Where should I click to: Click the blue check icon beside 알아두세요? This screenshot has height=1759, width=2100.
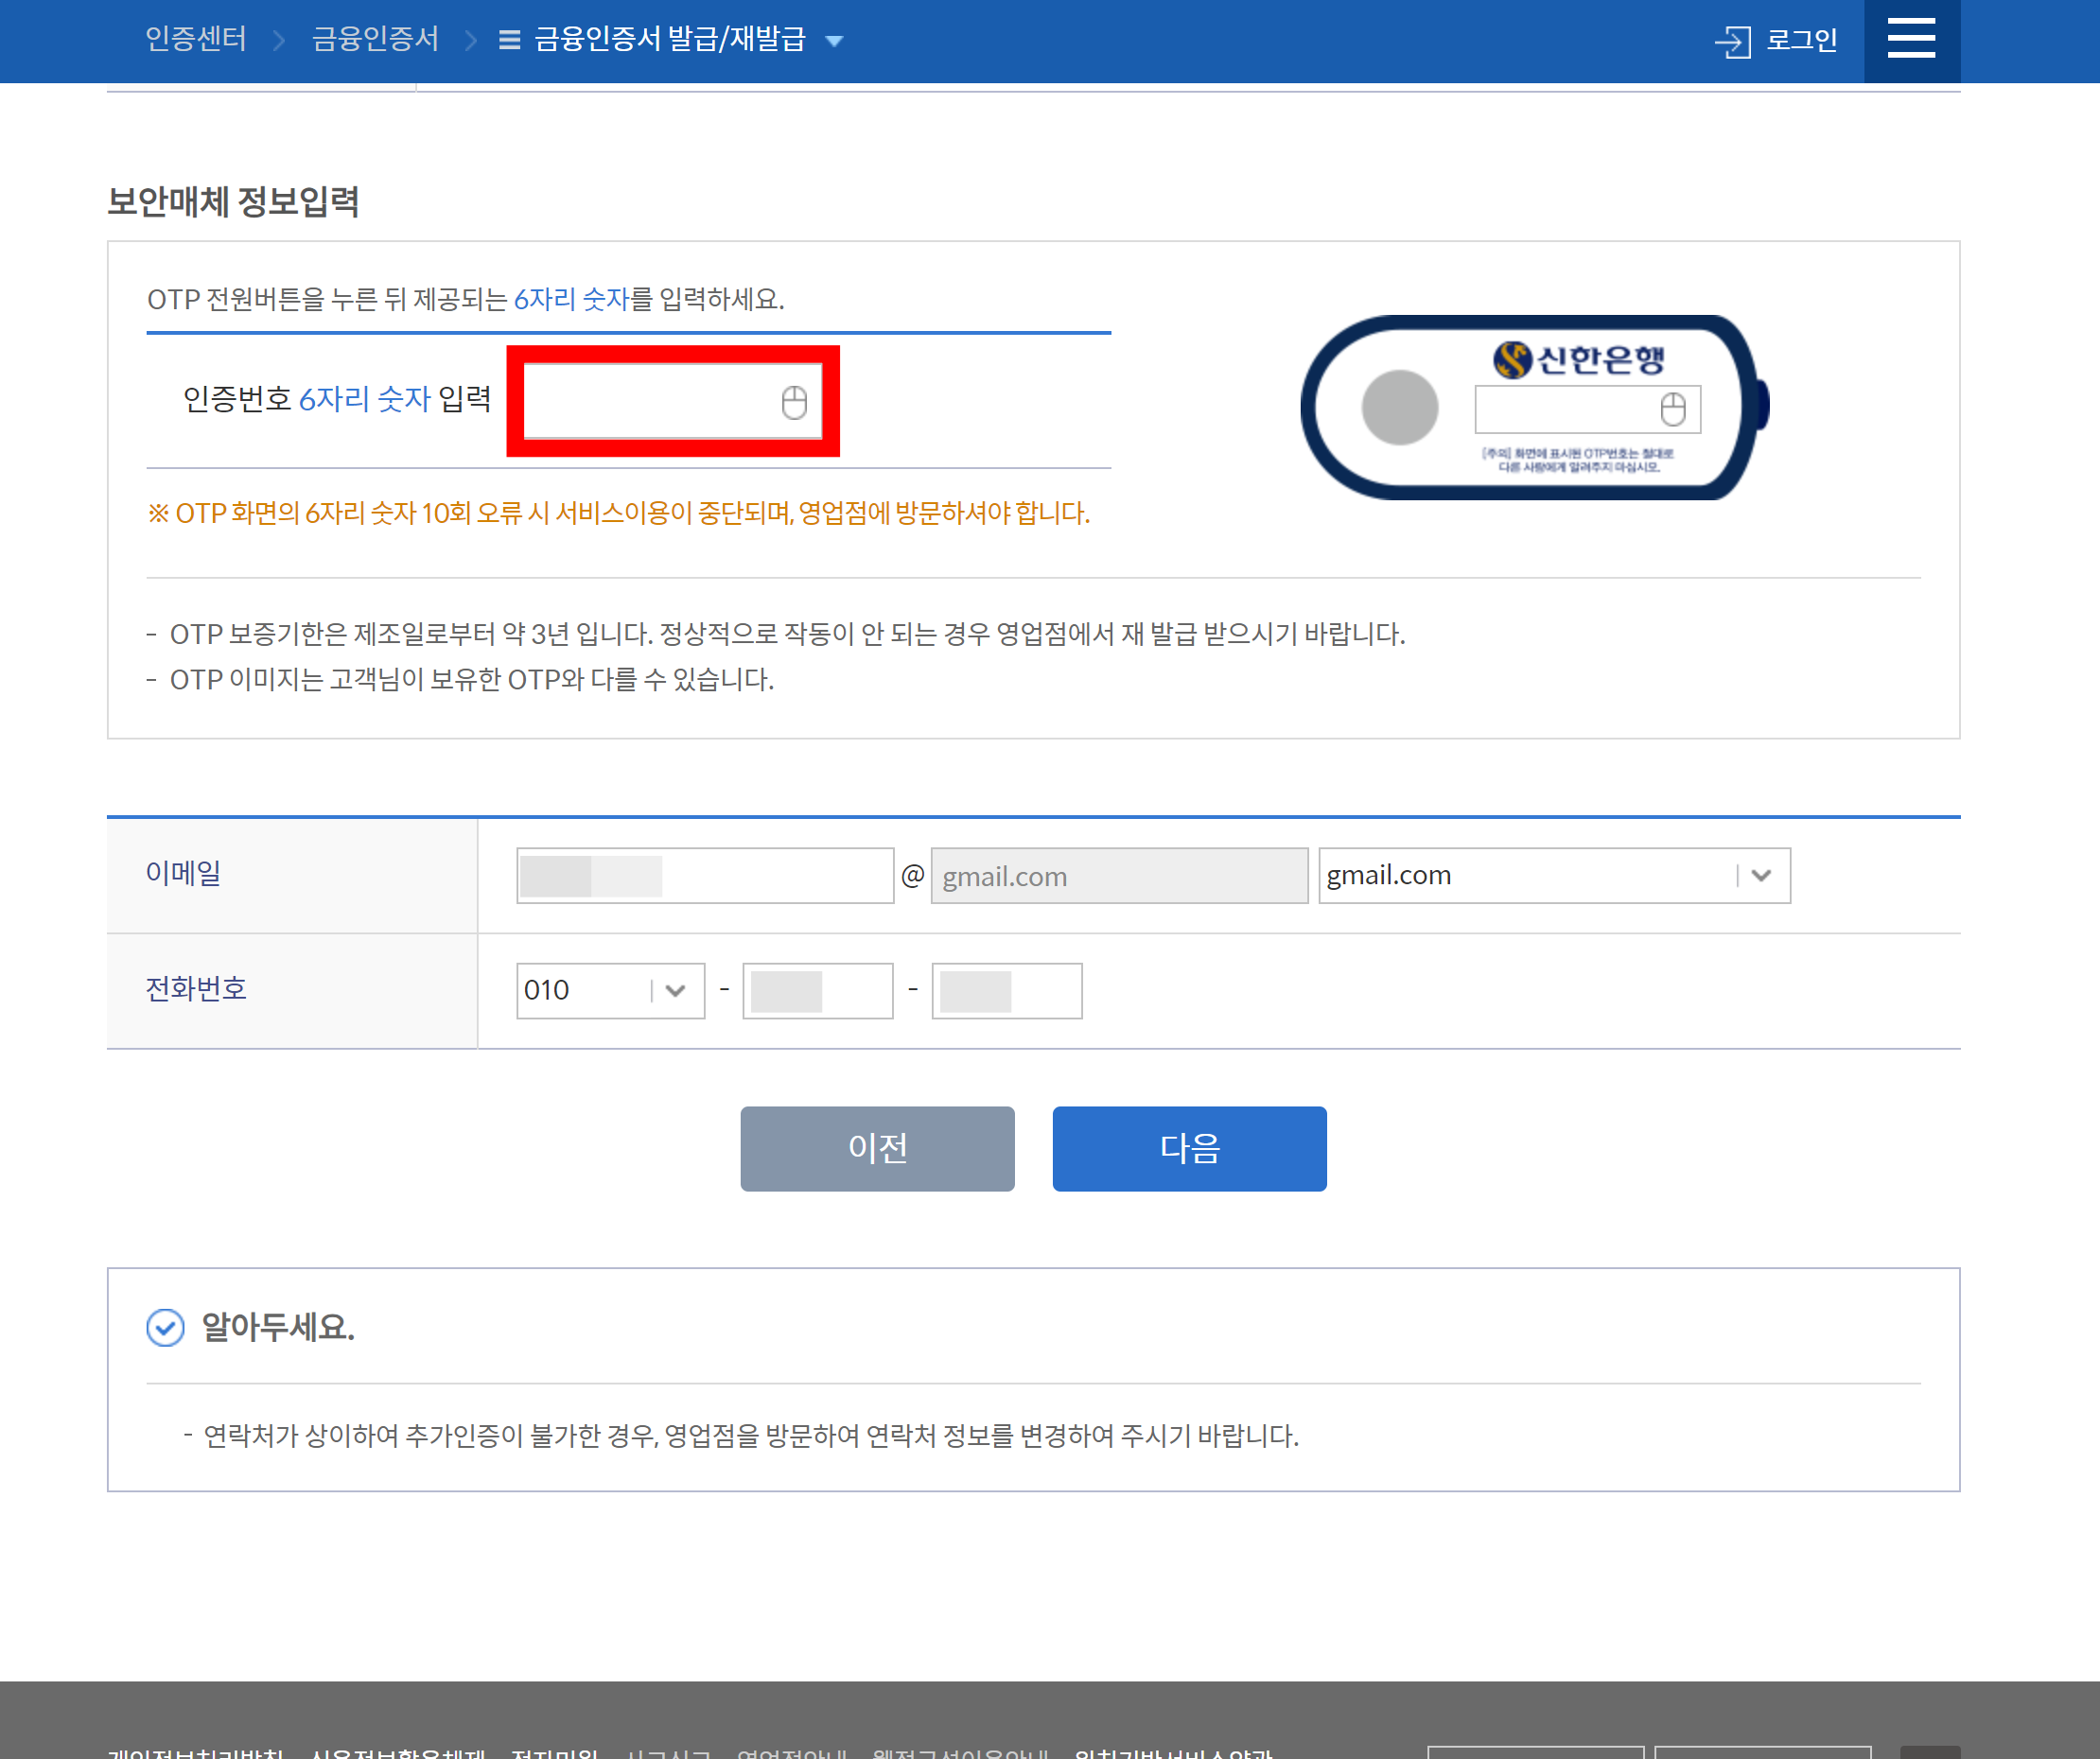[165, 1327]
